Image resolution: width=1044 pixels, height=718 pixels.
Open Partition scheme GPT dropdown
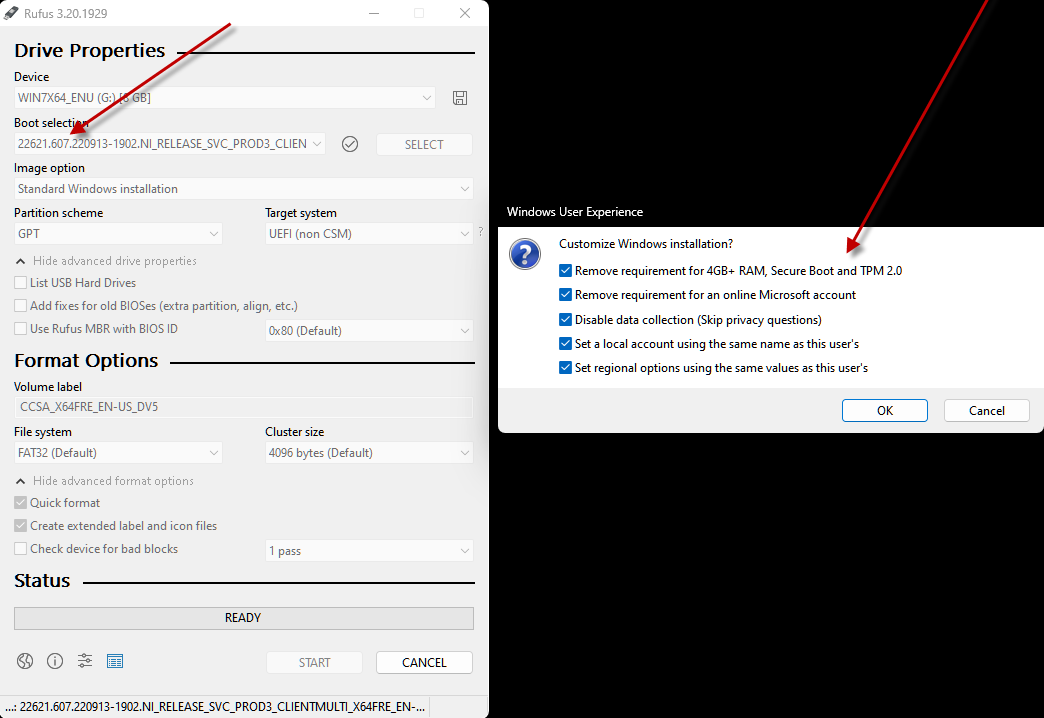tap(118, 234)
